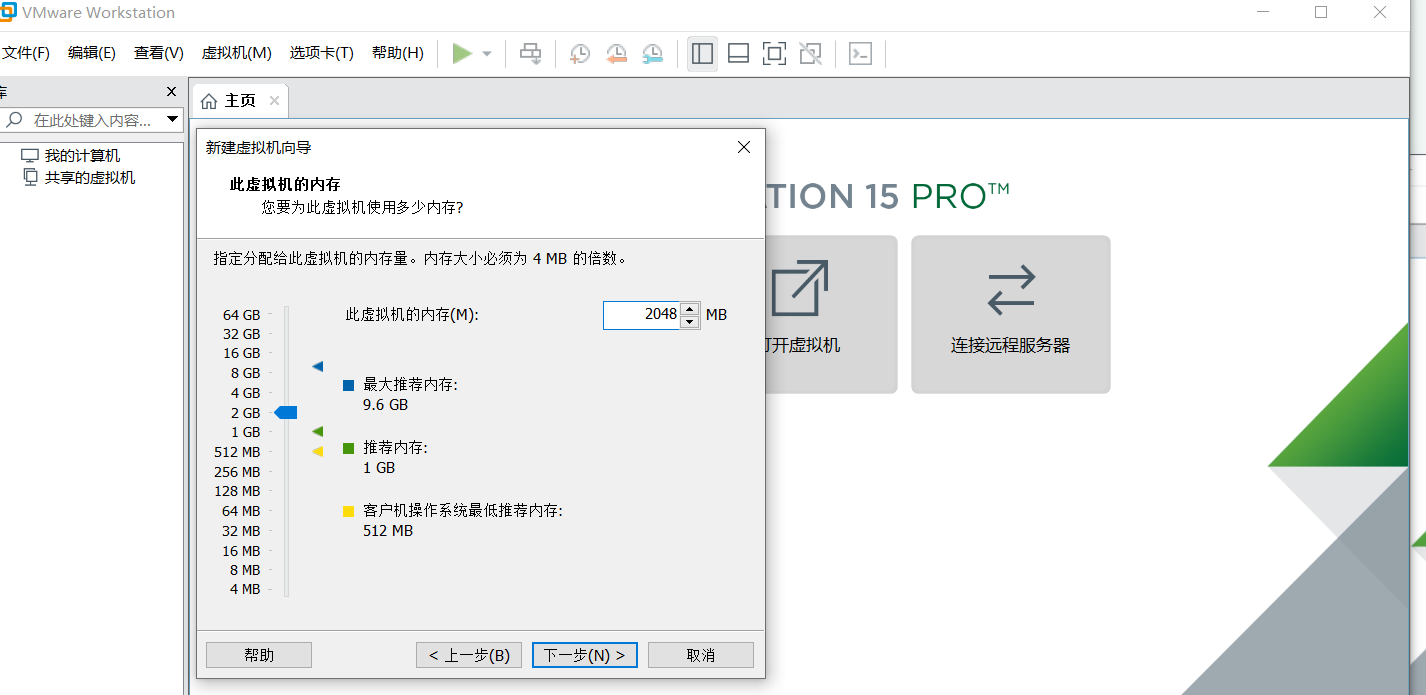This screenshot has height=695, width=1426.
Task: Toggle the thumbnail bar view icon
Action: tap(739, 53)
